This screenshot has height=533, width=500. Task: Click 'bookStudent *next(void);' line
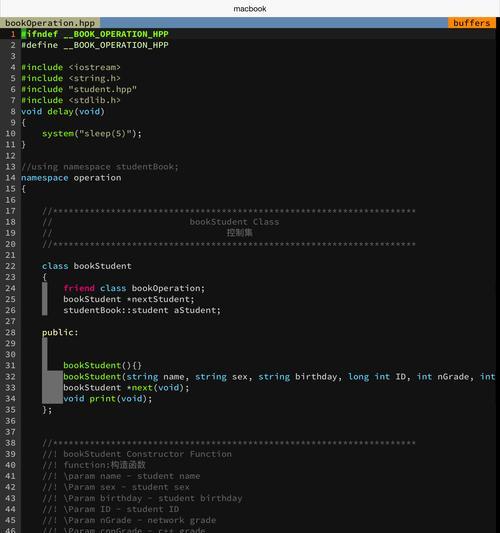(x=126, y=388)
